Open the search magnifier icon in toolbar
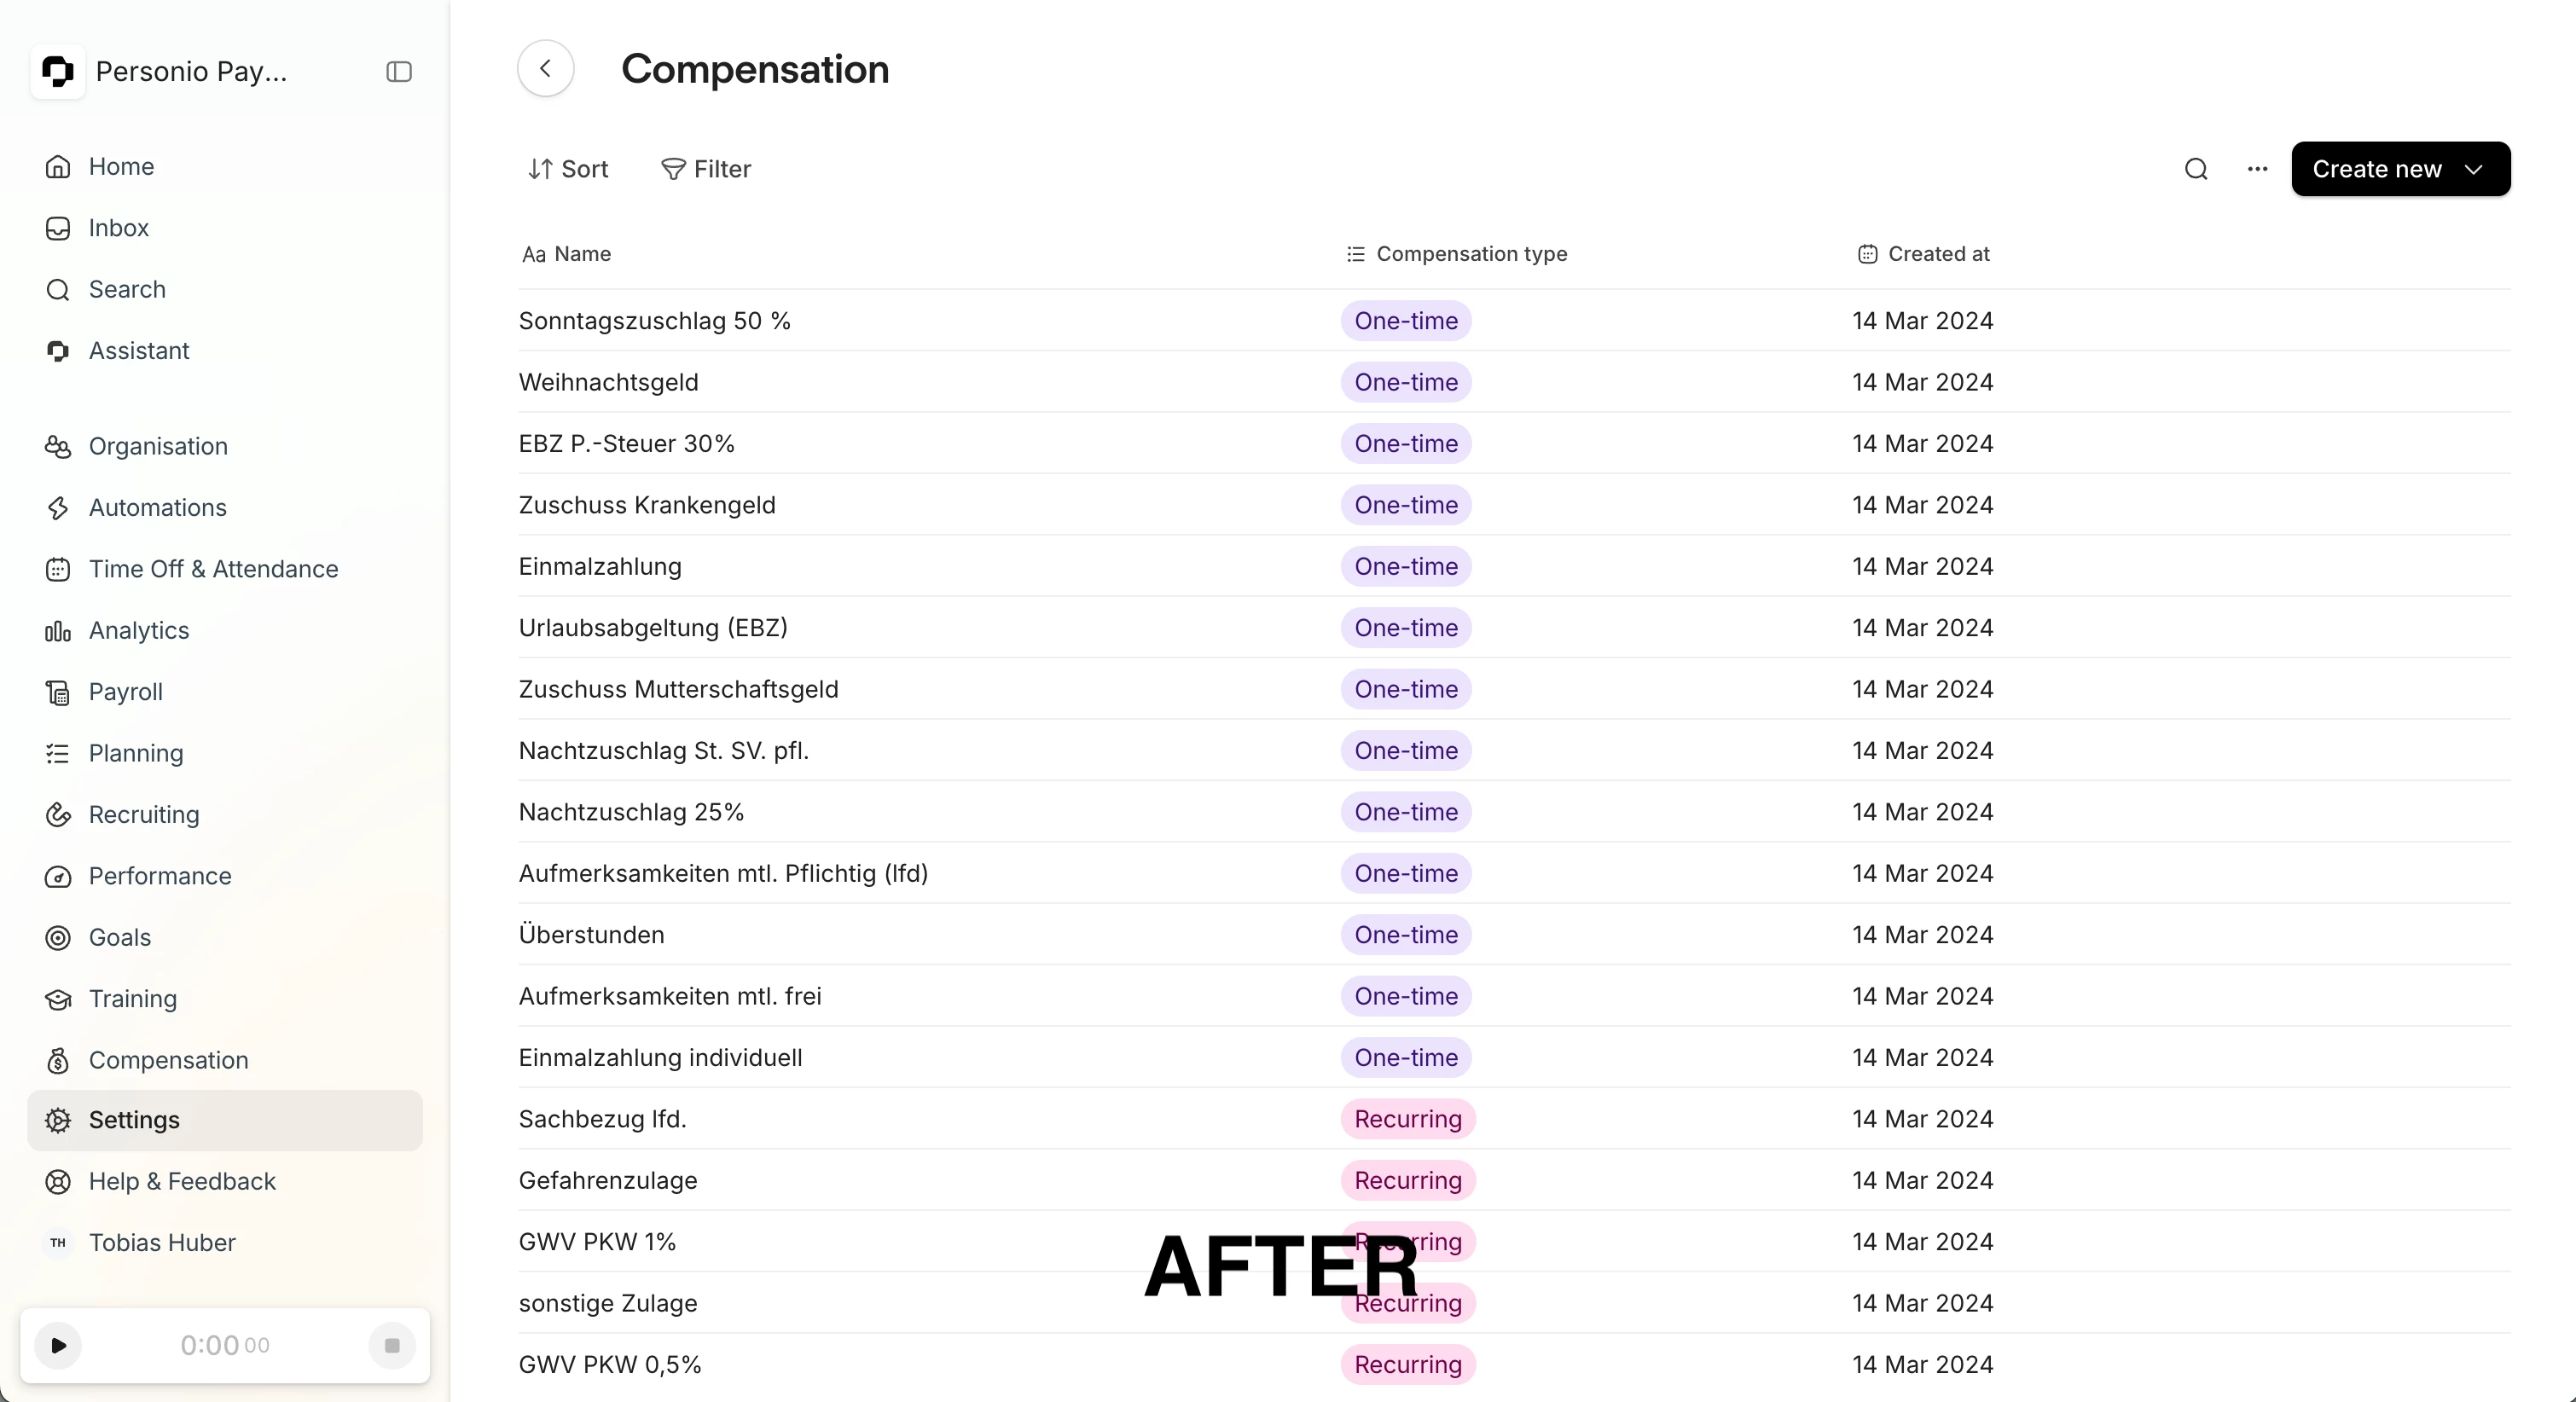Image resolution: width=2576 pixels, height=1402 pixels. coord(2196,169)
